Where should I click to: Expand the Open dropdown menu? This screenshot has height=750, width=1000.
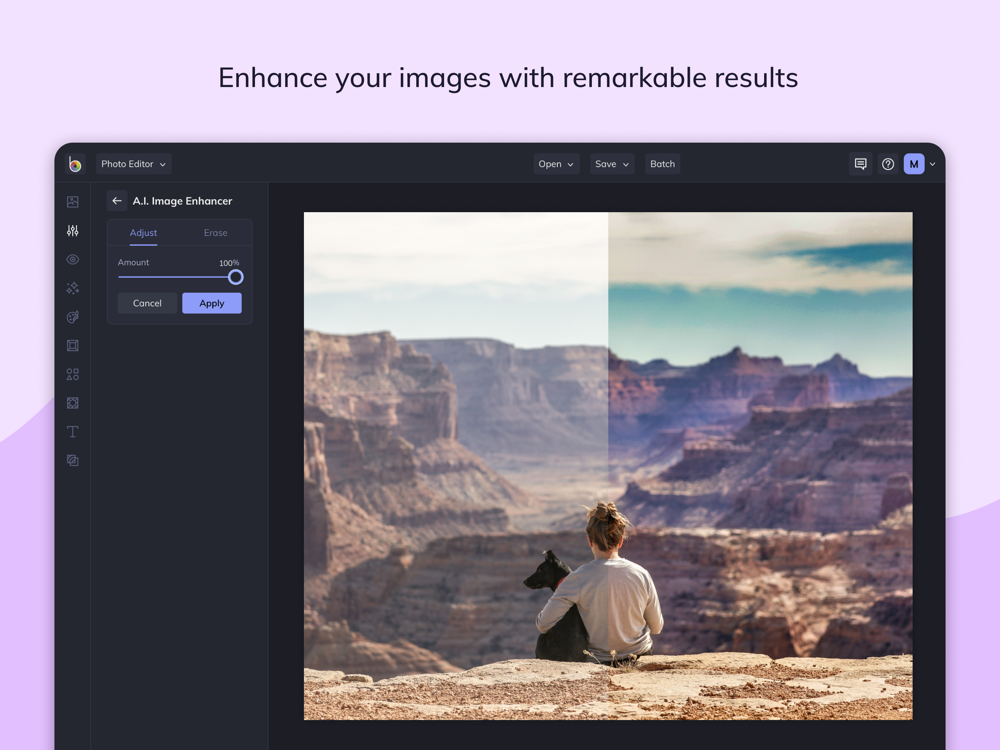coord(556,164)
